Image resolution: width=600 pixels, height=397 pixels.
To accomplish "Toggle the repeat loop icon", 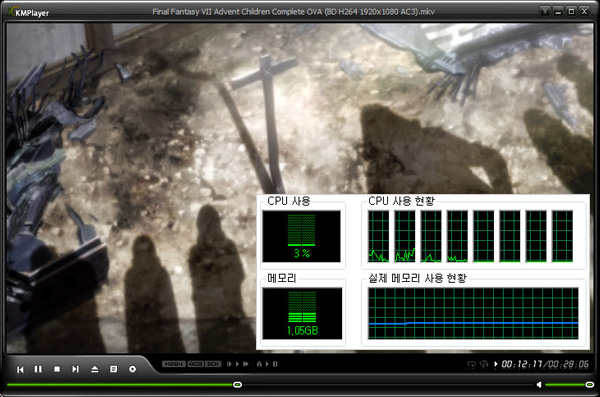I will click(471, 364).
